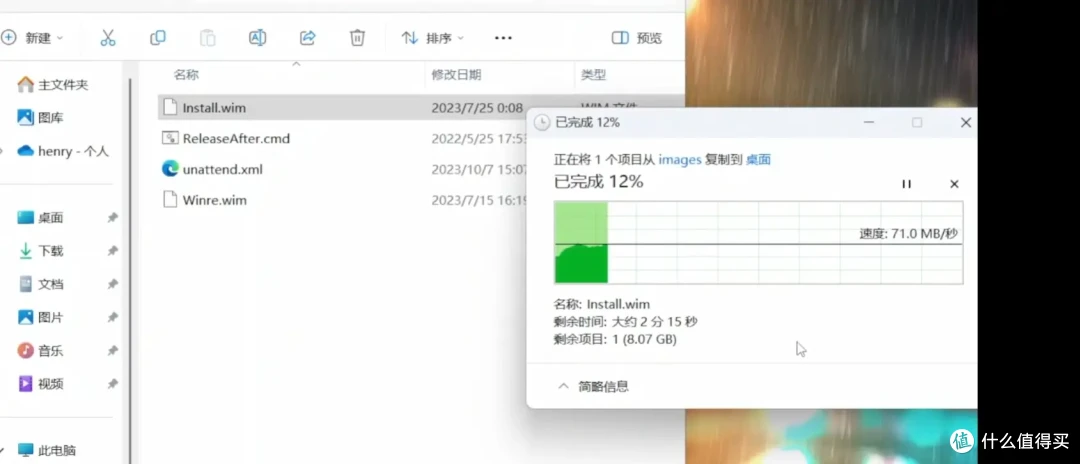This screenshot has width=1080, height=464.
Task: Open the 排序 (Sort) dropdown
Action: point(433,38)
